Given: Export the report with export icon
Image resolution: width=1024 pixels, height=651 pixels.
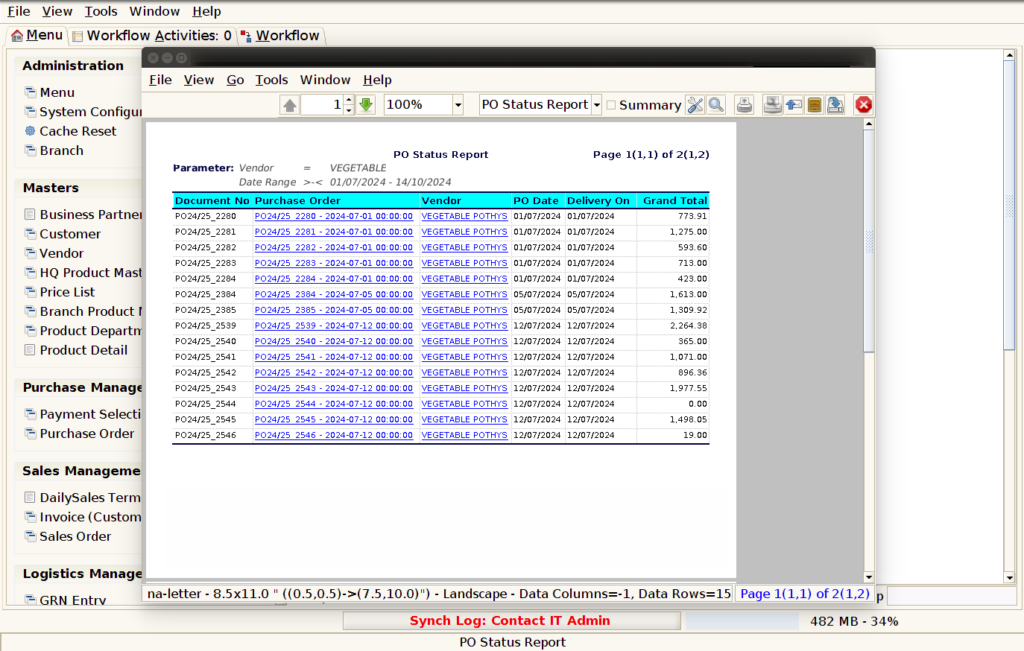Looking at the screenshot, I should coord(835,105).
